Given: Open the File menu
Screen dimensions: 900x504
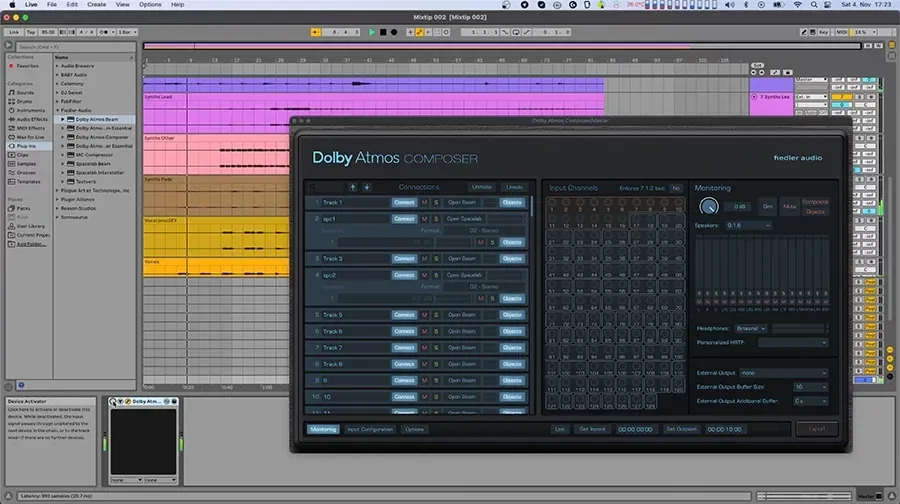Looking at the screenshot, I should 52,5.
